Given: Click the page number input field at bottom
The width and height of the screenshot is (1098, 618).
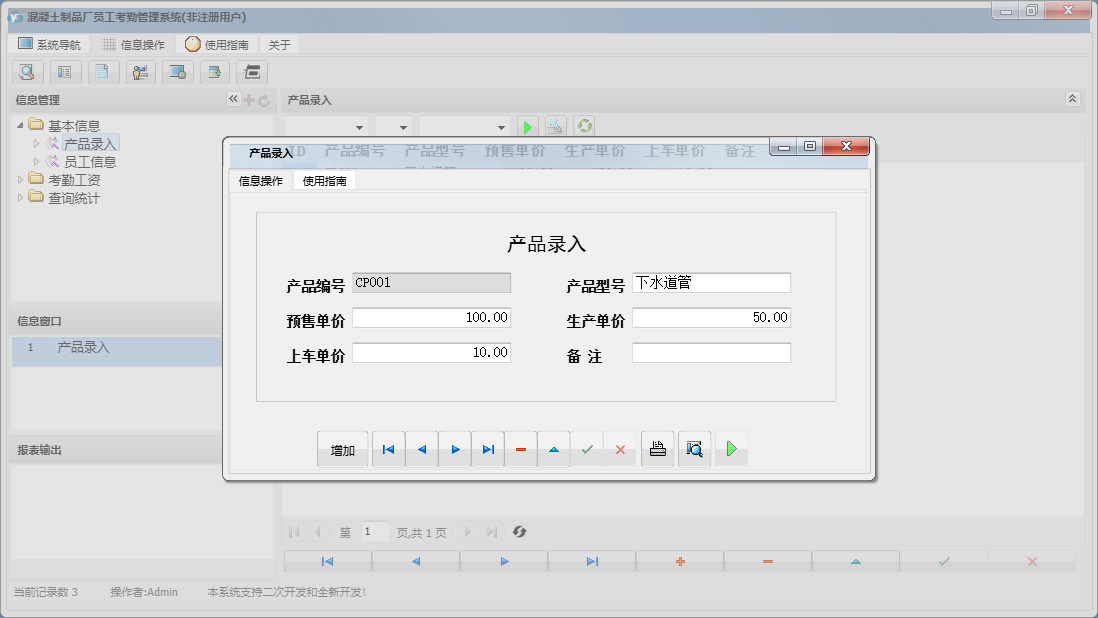Looking at the screenshot, I should pyautogui.click(x=374, y=531).
